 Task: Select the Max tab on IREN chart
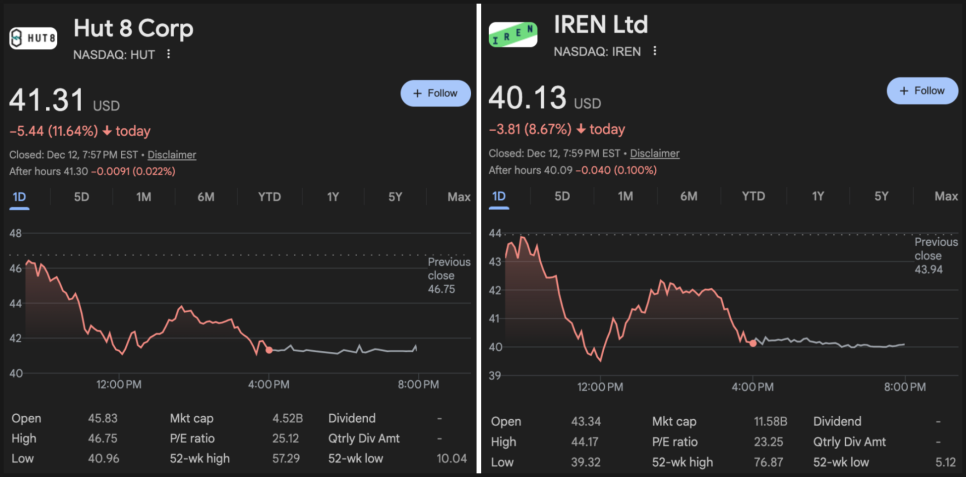coord(945,196)
